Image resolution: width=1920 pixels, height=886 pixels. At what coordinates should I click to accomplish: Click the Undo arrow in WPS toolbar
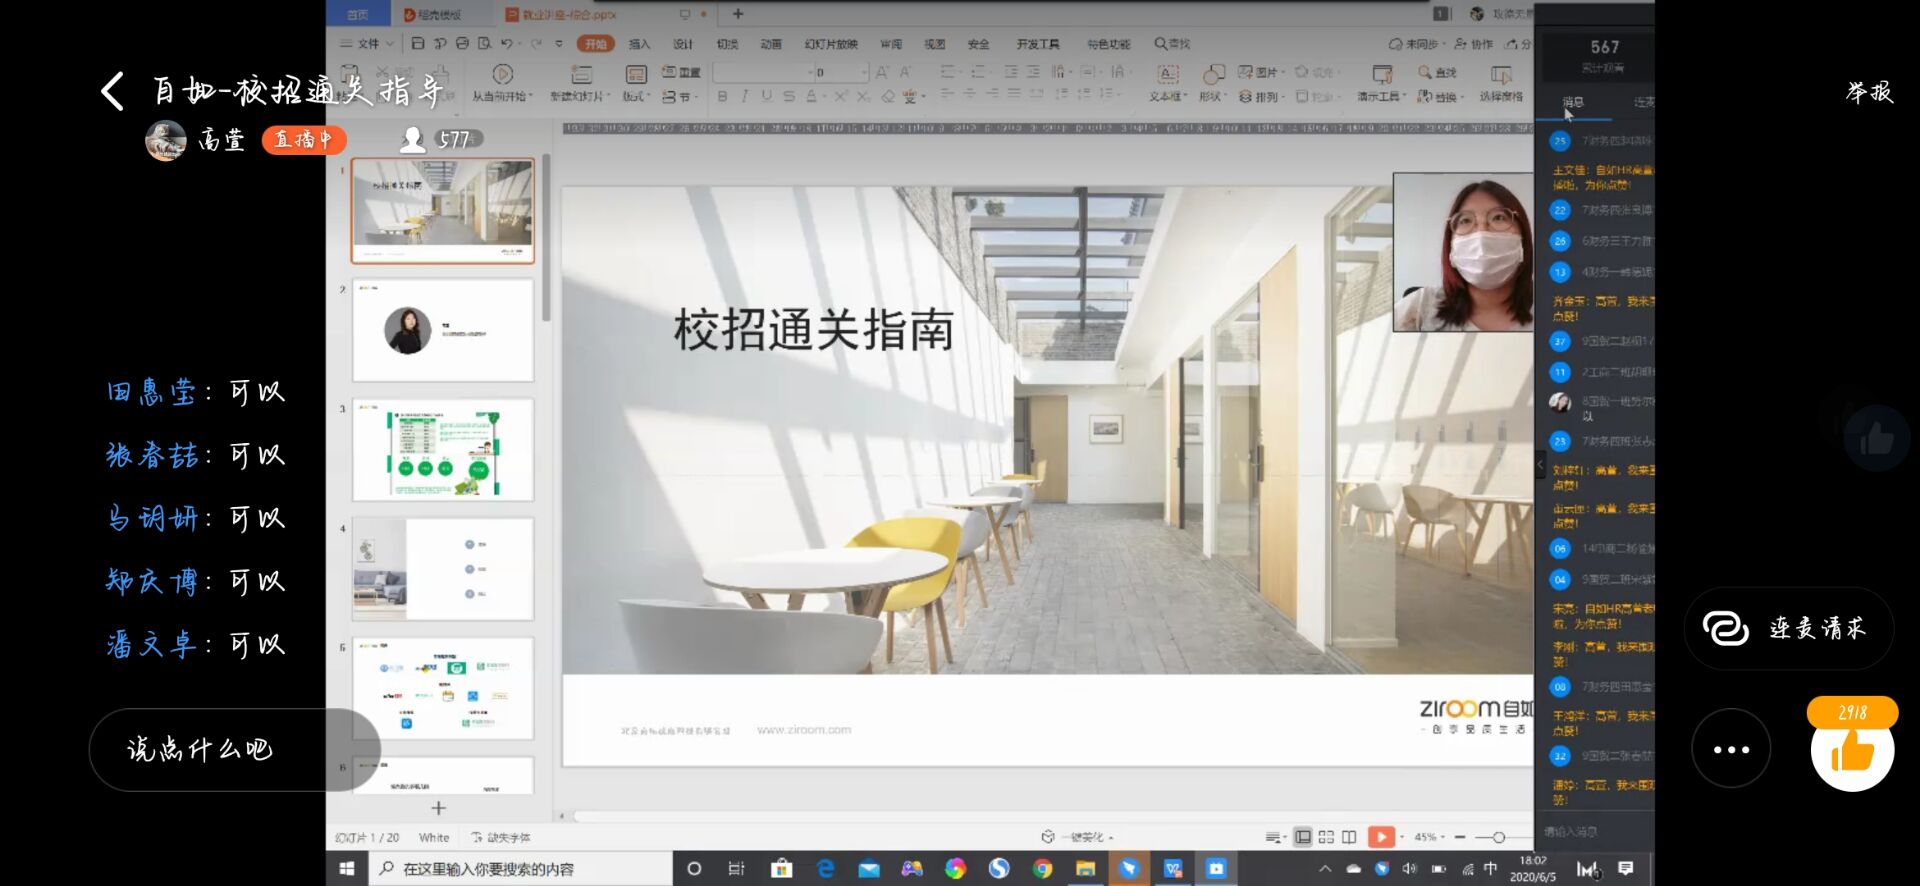pyautogui.click(x=506, y=43)
